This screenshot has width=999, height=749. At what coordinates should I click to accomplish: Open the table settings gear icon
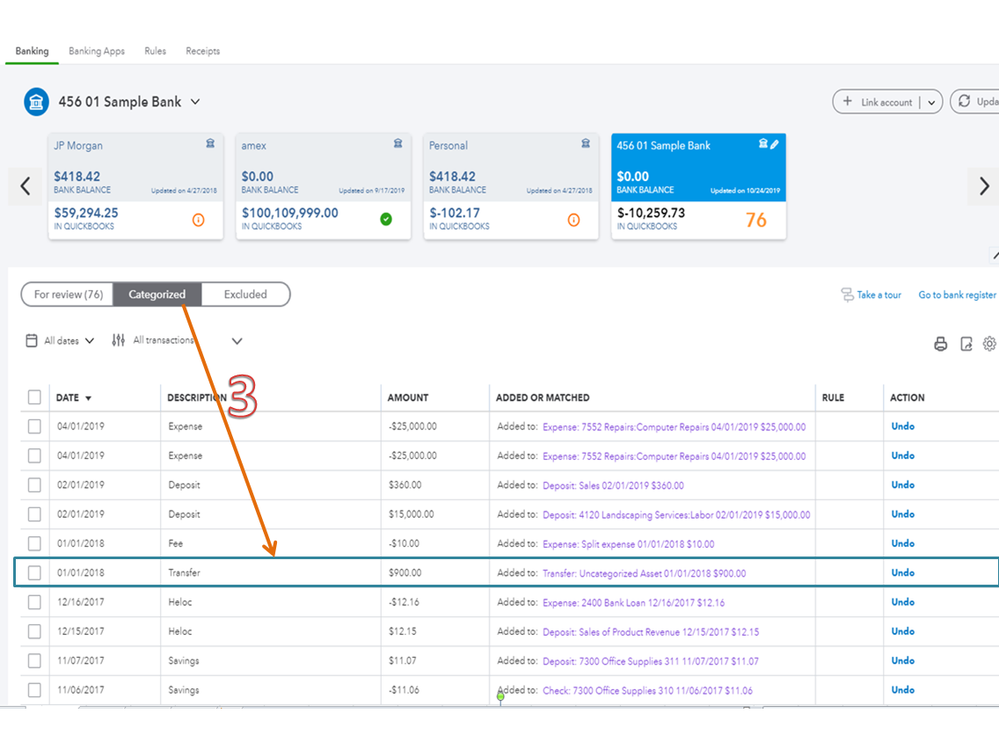[x=989, y=344]
